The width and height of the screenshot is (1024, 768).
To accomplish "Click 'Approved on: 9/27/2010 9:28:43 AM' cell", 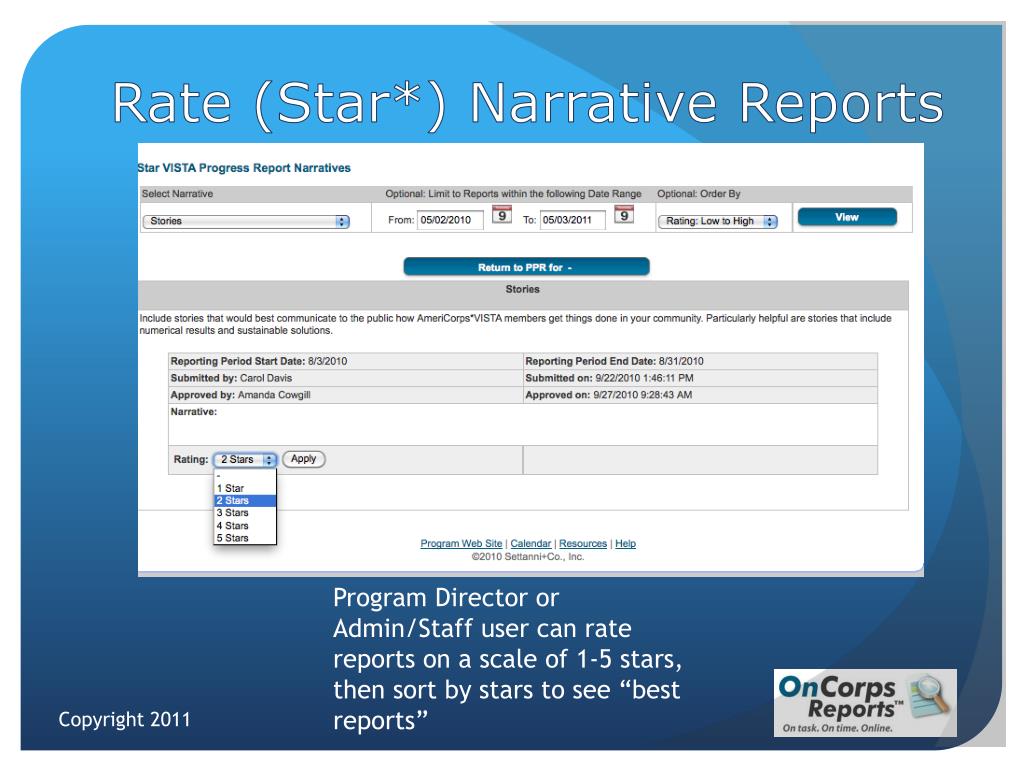I will 700,395.
